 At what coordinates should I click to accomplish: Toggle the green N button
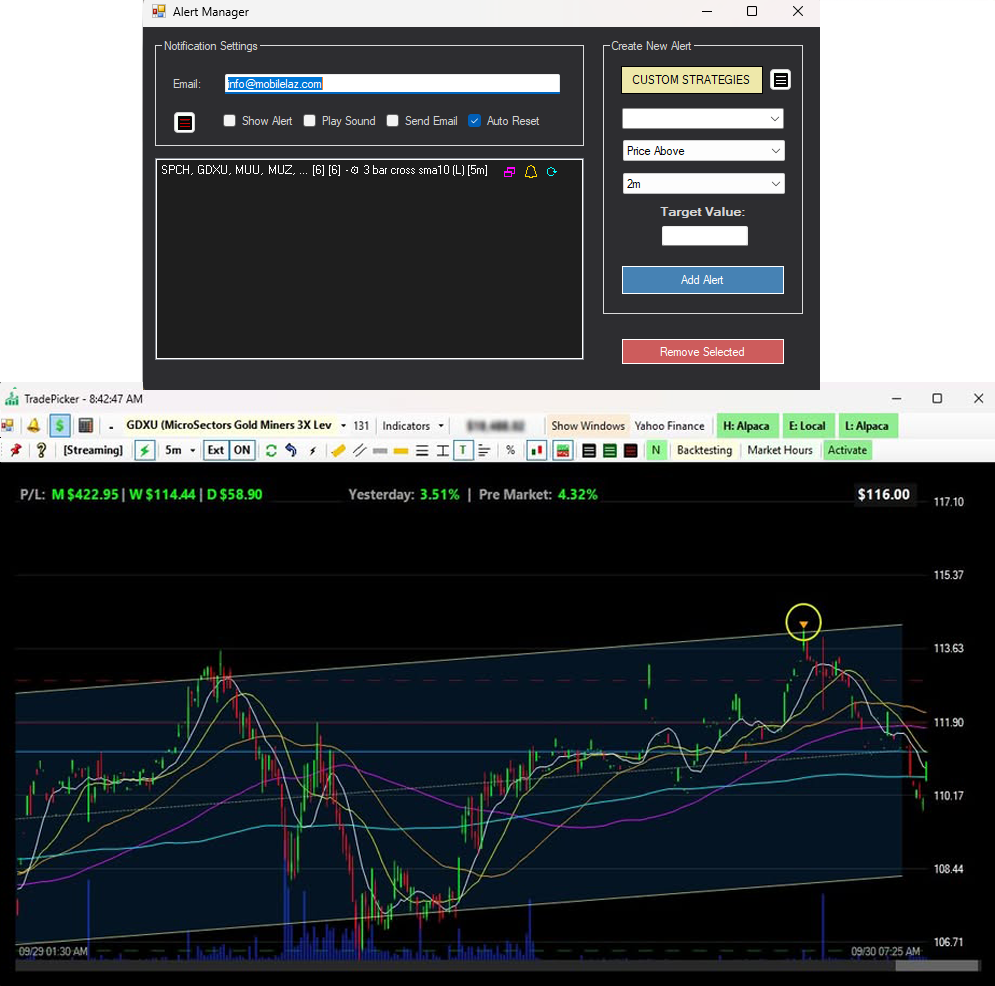(656, 450)
